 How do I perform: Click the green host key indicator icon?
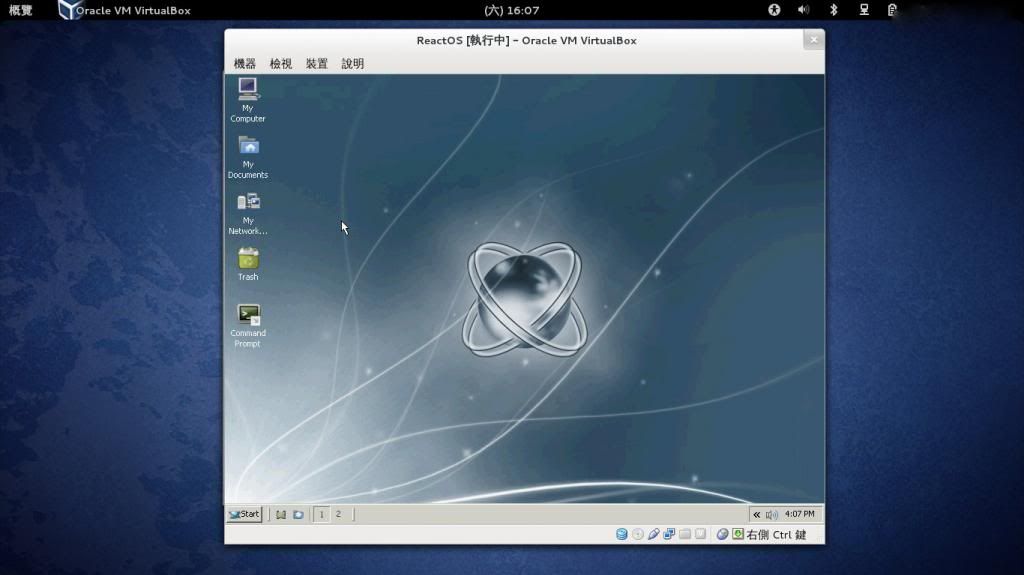click(x=738, y=534)
